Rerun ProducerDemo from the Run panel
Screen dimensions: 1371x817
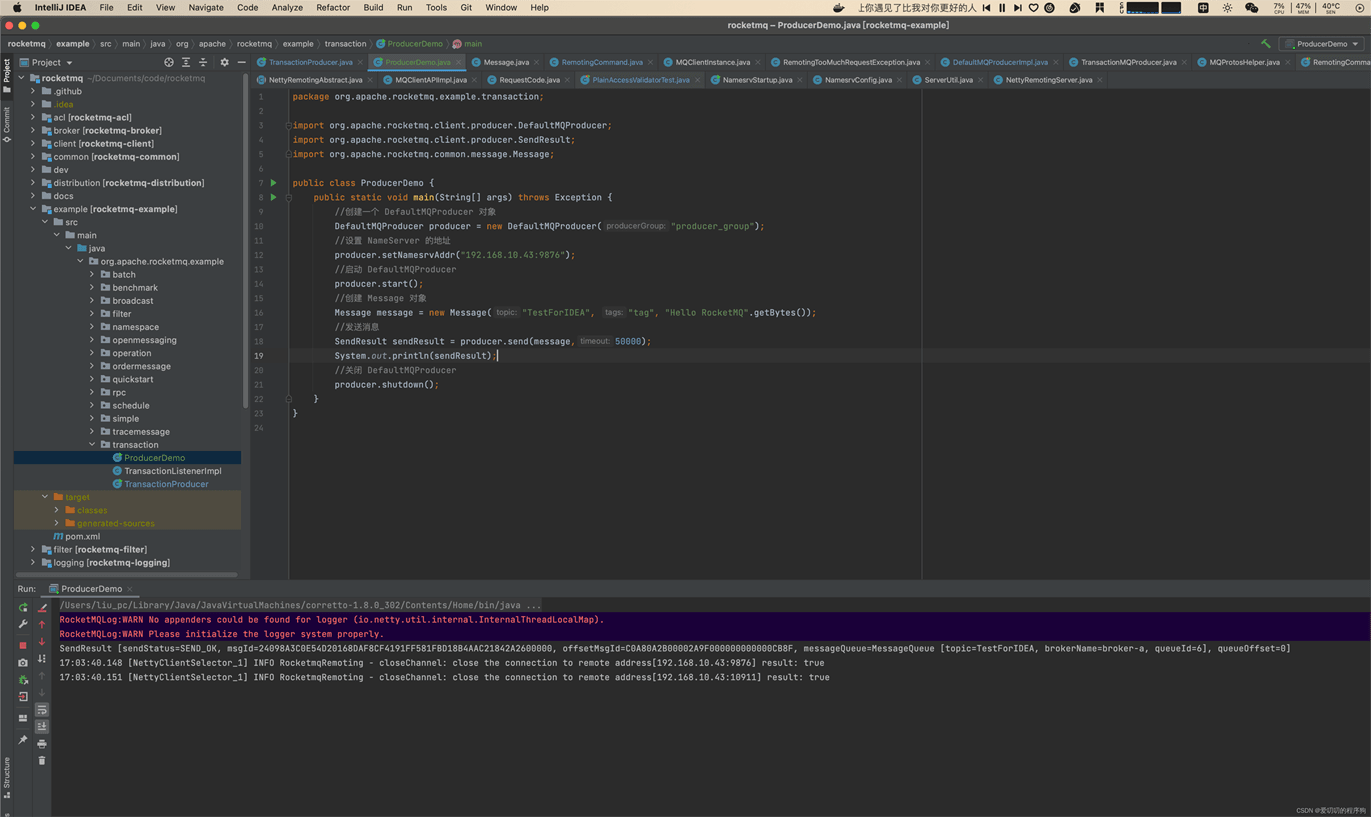pos(23,607)
